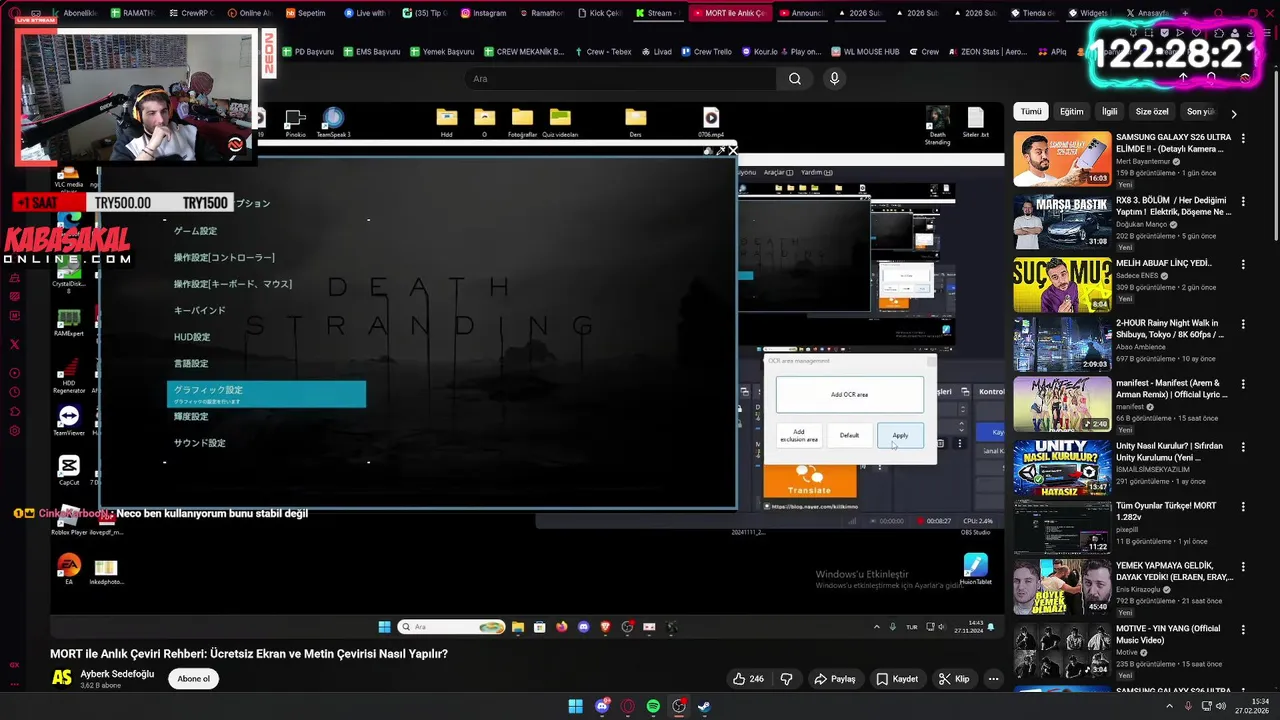
Task: Open options menu for 2-Hour Rainy Night Walk
Action: click(x=1244, y=325)
